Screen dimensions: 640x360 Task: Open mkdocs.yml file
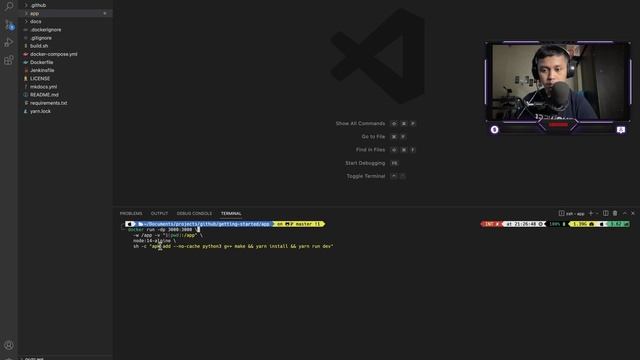[x=43, y=87]
